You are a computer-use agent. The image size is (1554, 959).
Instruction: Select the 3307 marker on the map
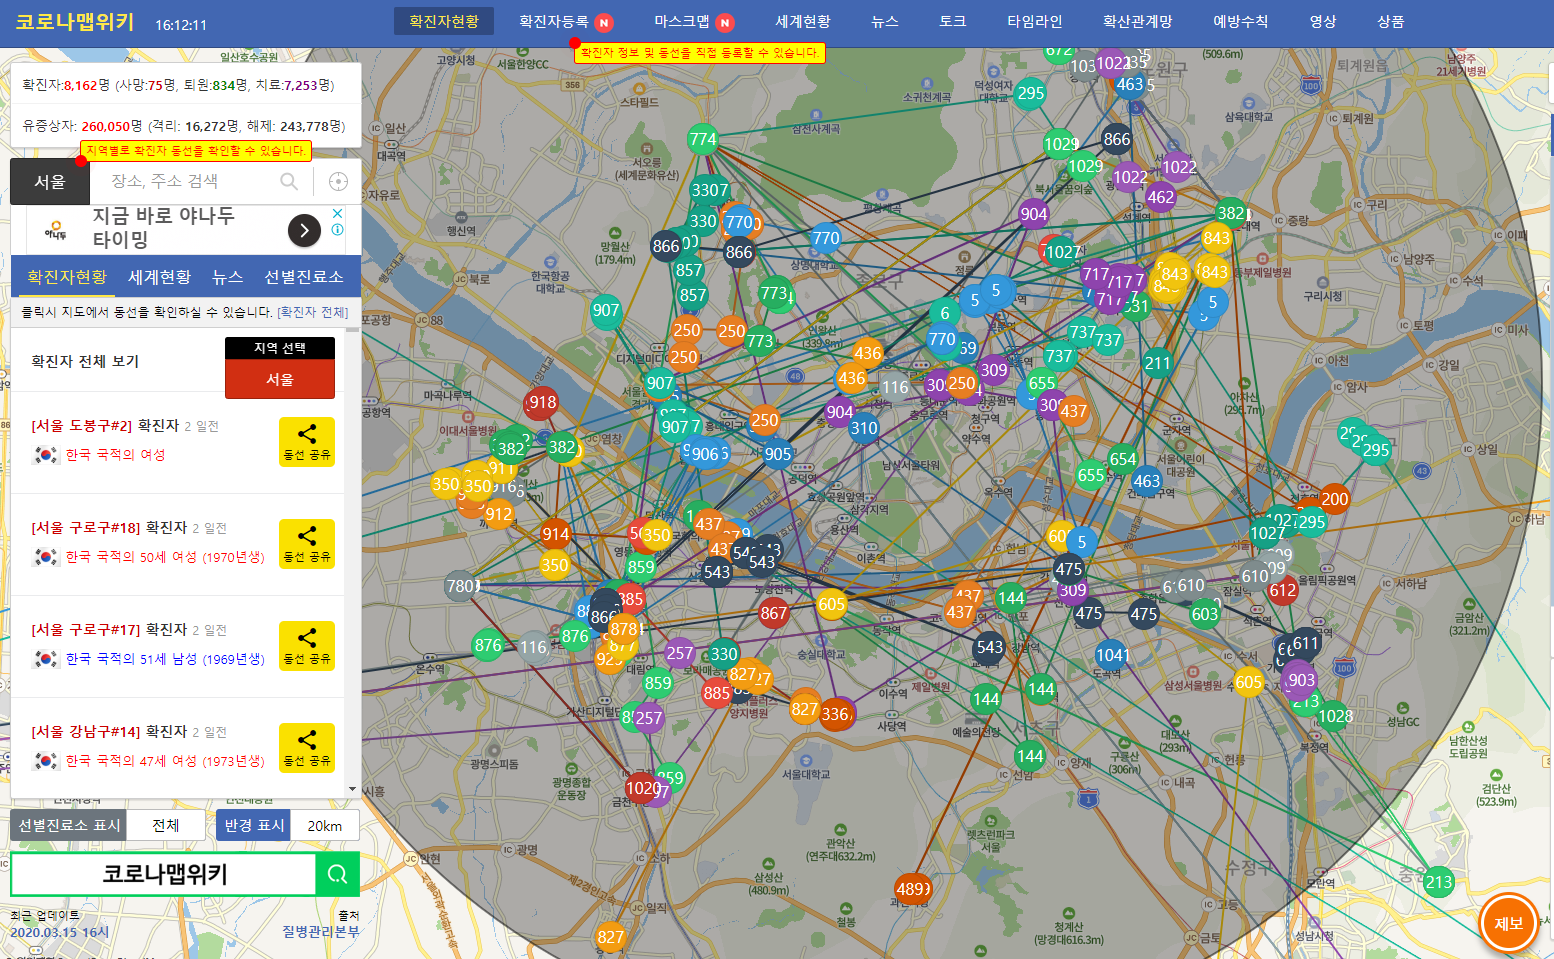710,189
